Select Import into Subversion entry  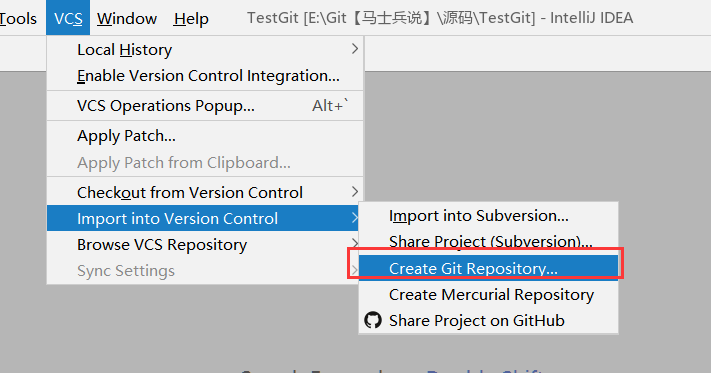pyautogui.click(x=488, y=216)
